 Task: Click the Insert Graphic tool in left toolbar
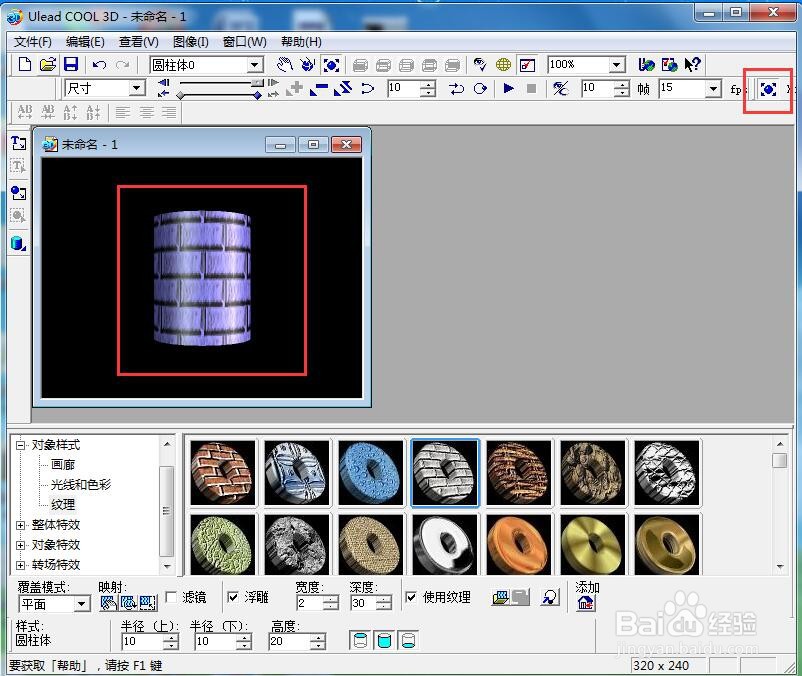[19, 193]
